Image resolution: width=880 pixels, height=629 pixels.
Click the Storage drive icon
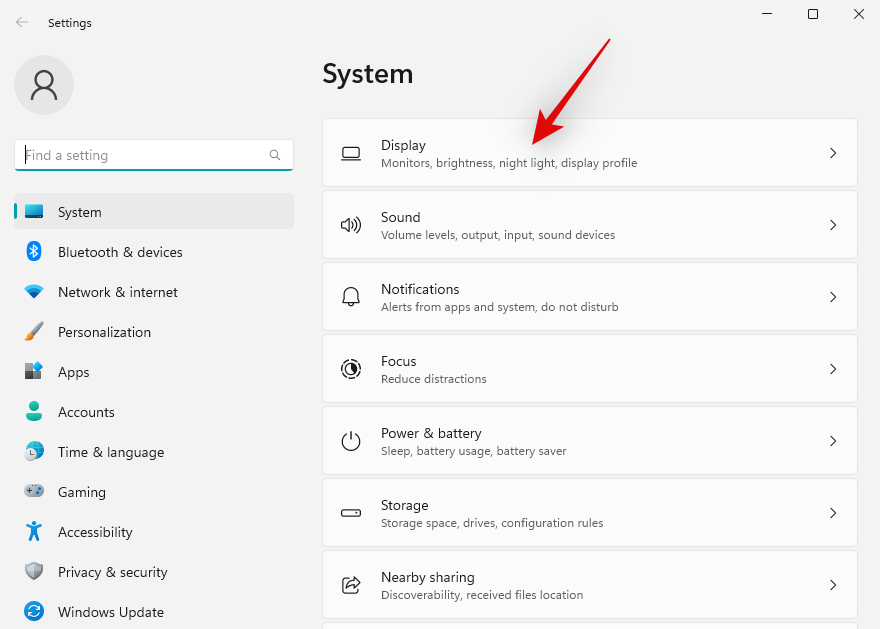[351, 512]
